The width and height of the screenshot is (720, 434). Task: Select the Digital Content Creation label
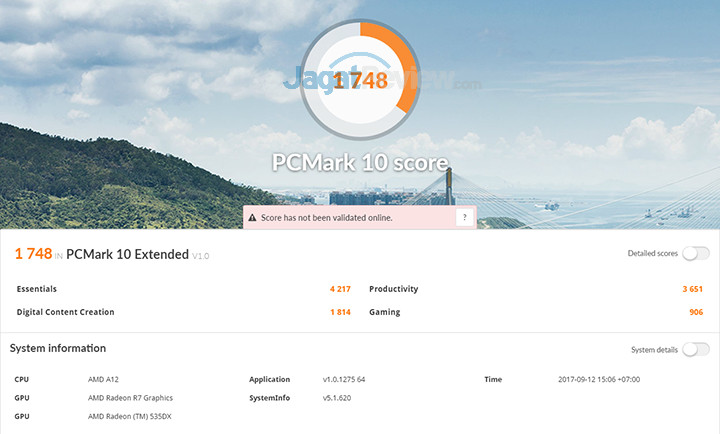(65, 312)
